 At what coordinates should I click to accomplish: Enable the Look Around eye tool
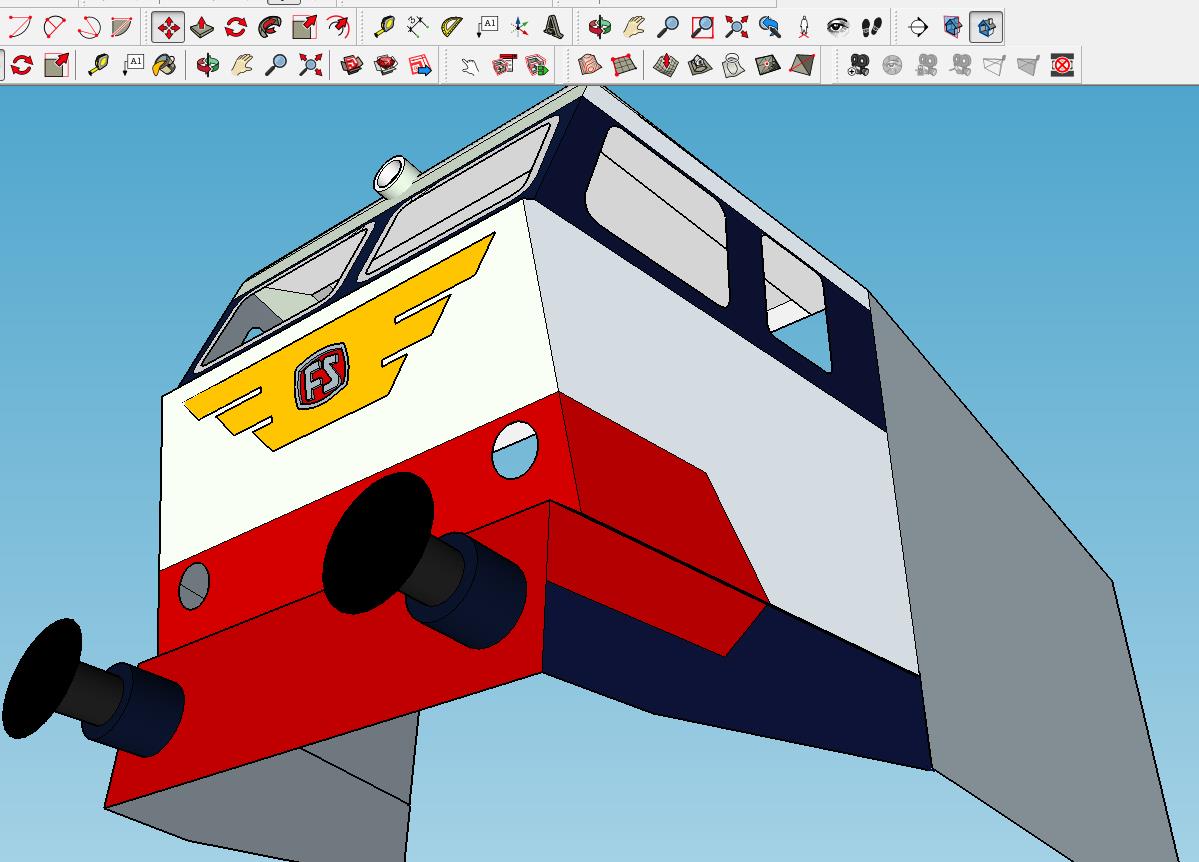click(x=838, y=27)
